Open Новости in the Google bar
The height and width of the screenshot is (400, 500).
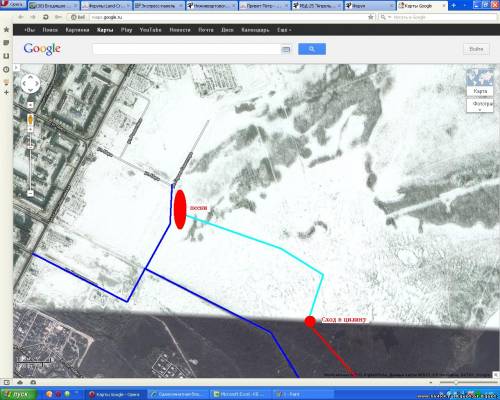pos(180,30)
